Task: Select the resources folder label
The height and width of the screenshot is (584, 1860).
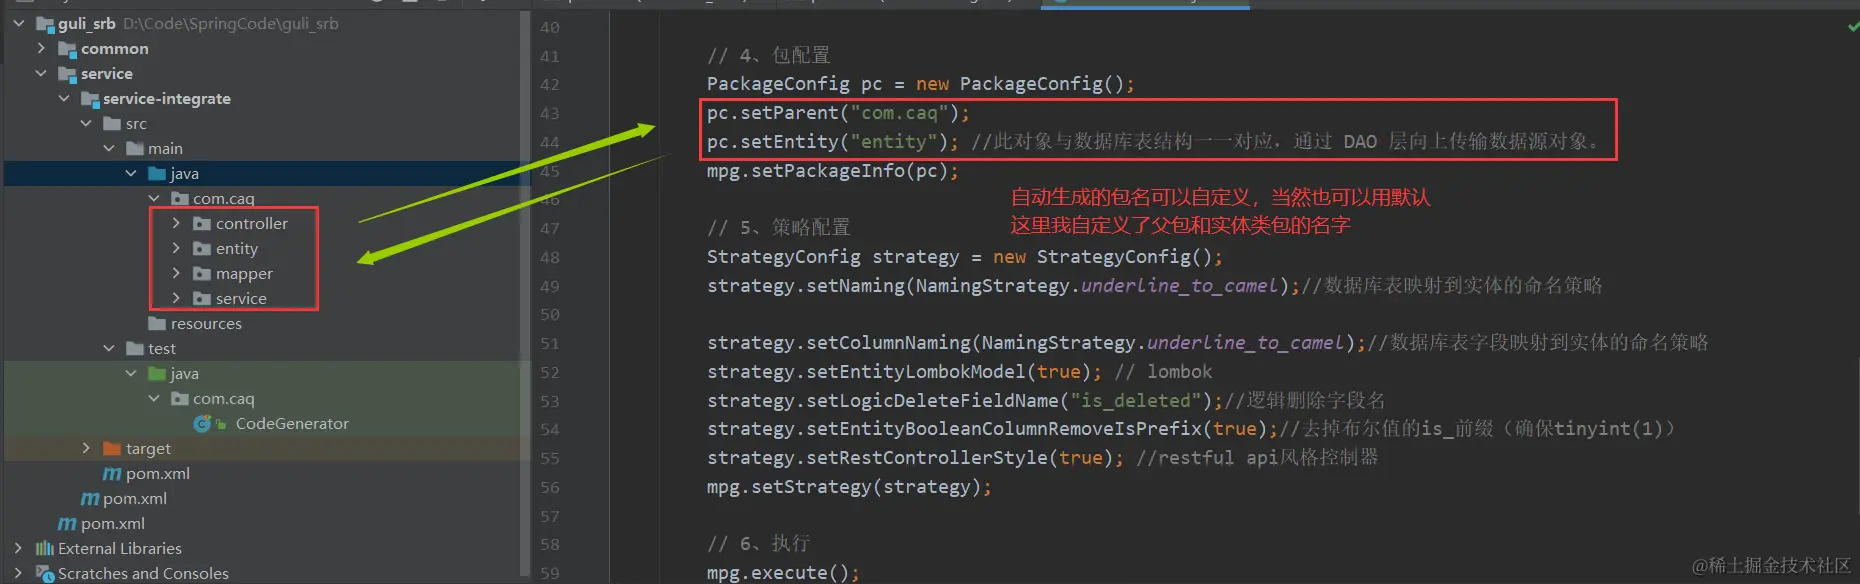Action: click(x=206, y=324)
